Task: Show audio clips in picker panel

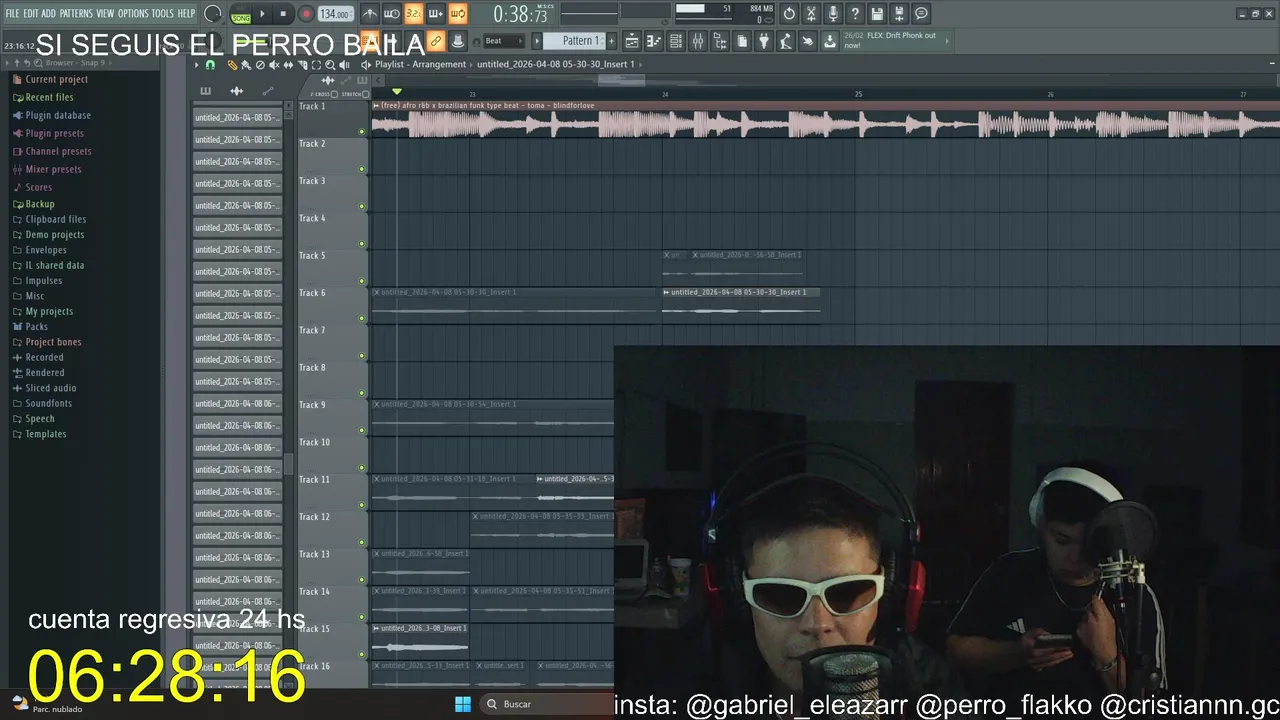Action: [236, 91]
